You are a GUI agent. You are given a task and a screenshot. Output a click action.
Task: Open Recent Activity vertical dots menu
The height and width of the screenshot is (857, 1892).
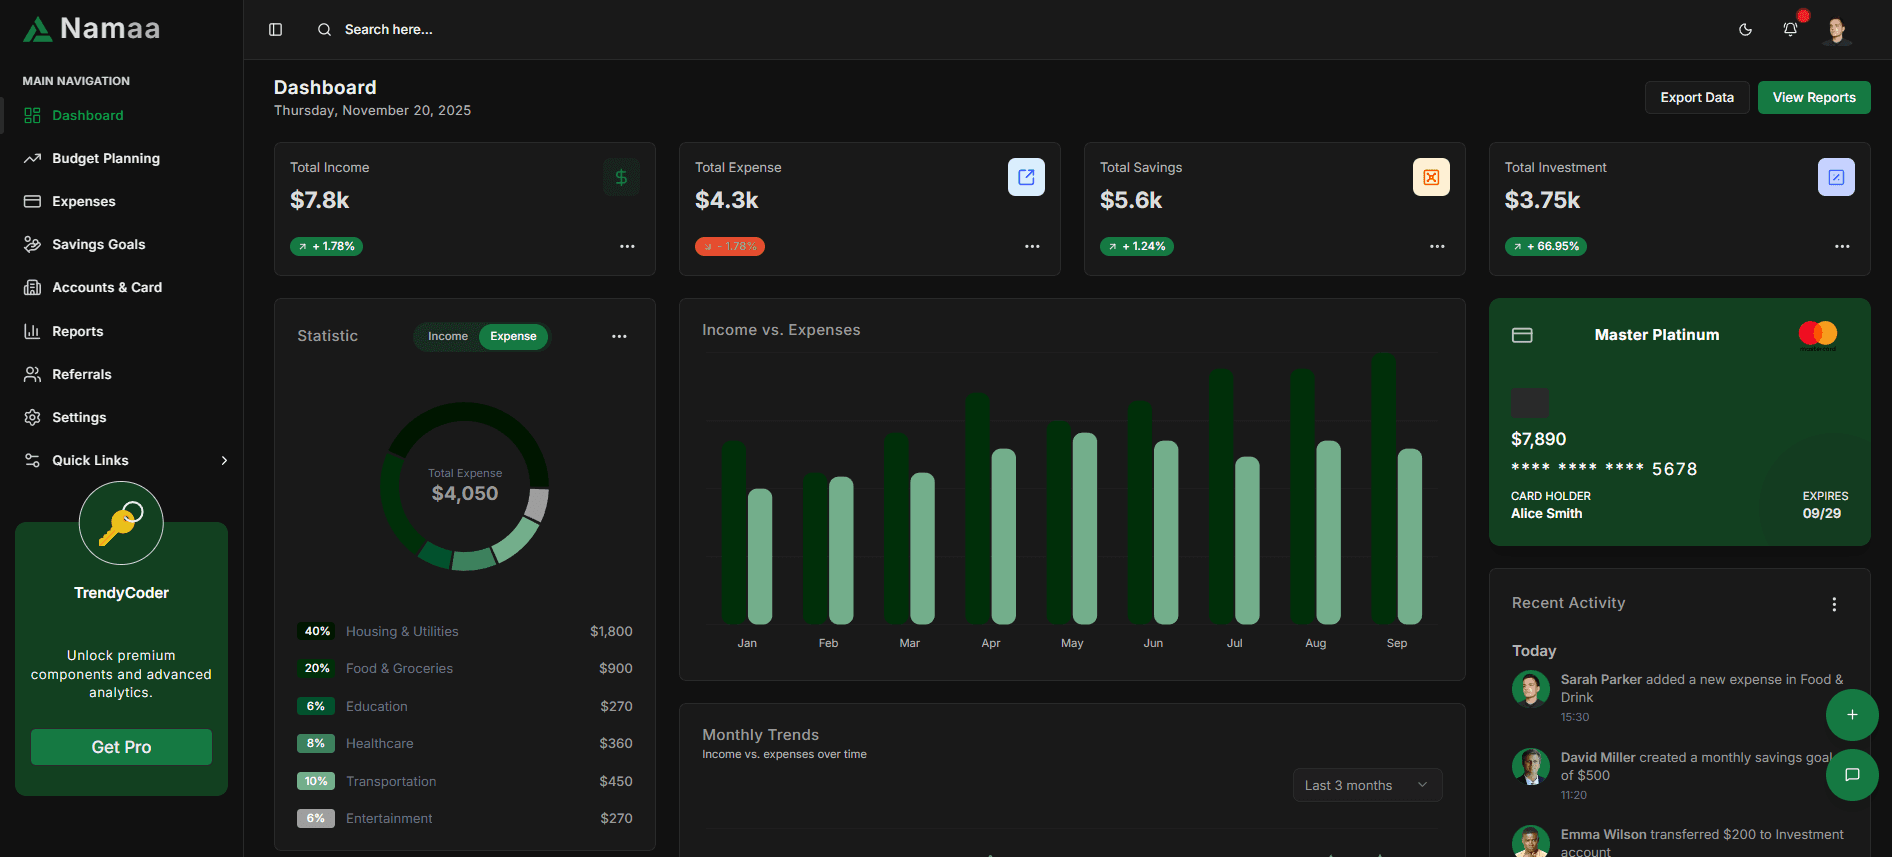coord(1834,604)
